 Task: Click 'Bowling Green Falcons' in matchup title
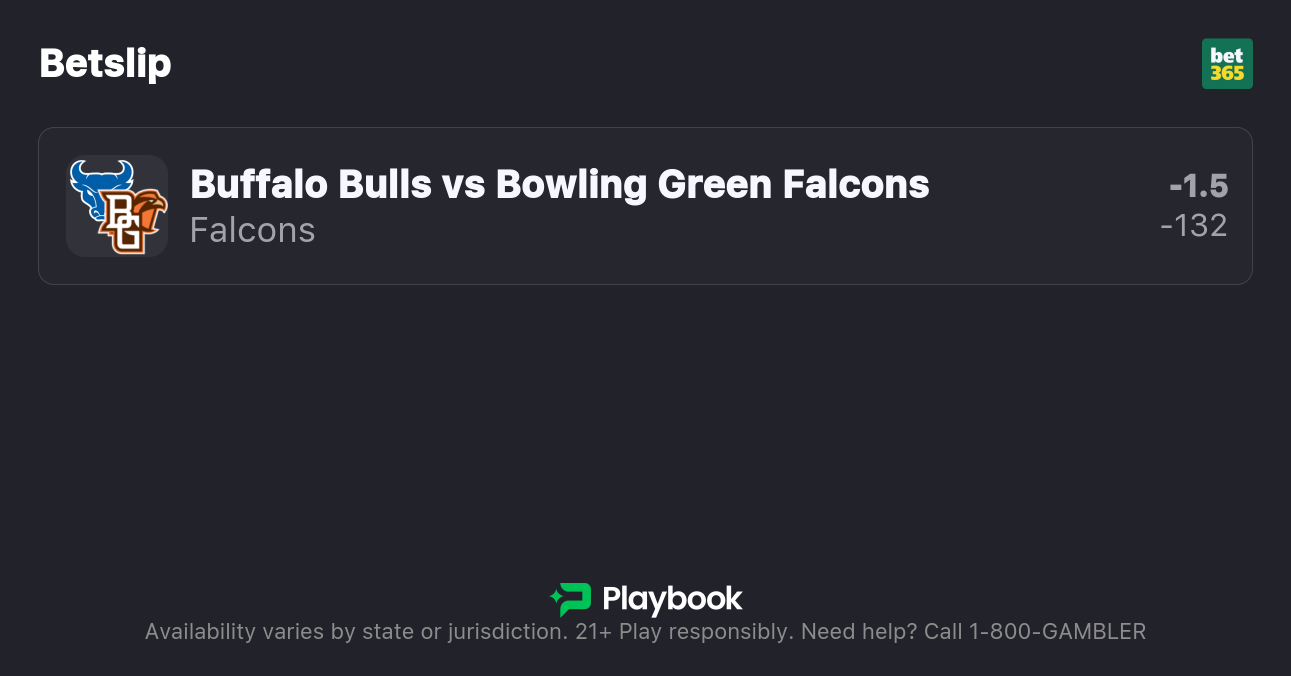click(712, 184)
